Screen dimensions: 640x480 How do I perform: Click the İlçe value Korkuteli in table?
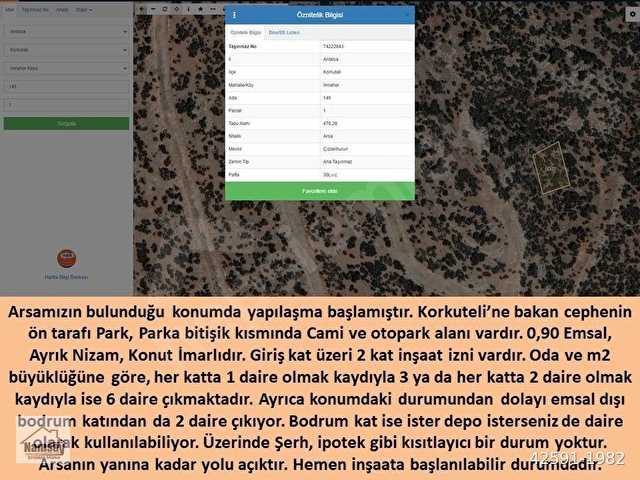(x=332, y=72)
